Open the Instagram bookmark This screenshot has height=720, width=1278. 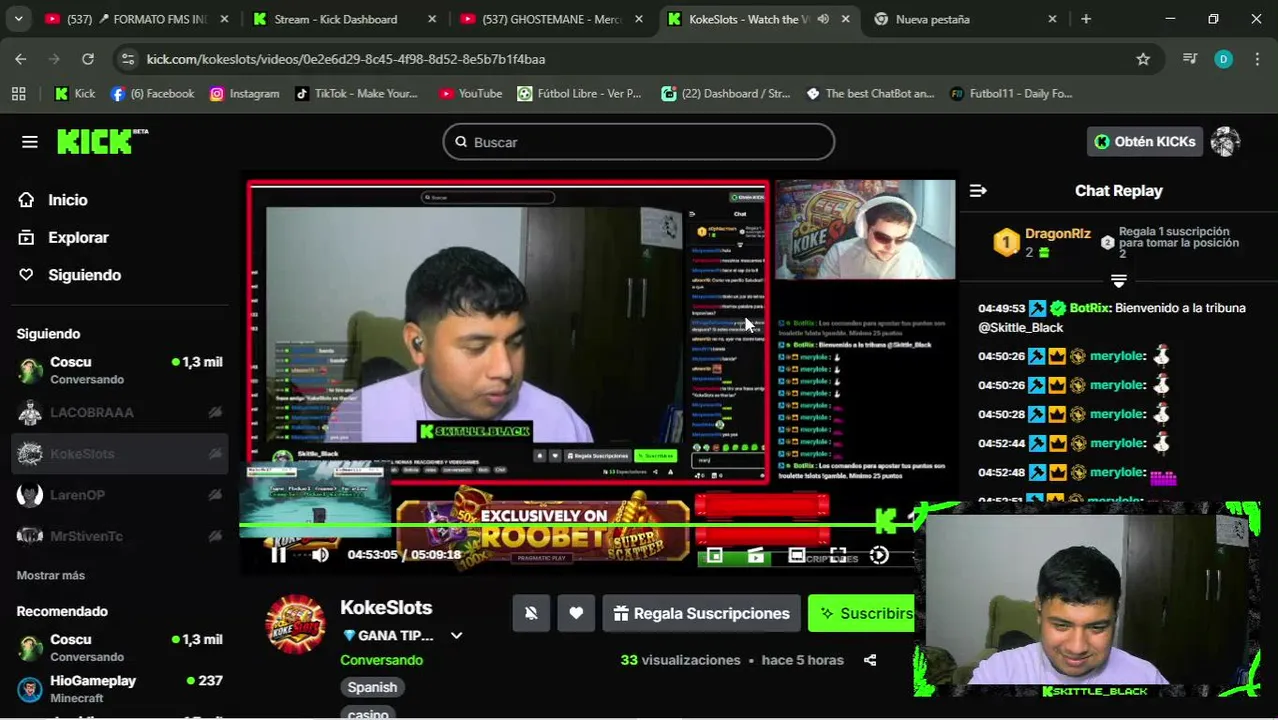[x=244, y=93]
